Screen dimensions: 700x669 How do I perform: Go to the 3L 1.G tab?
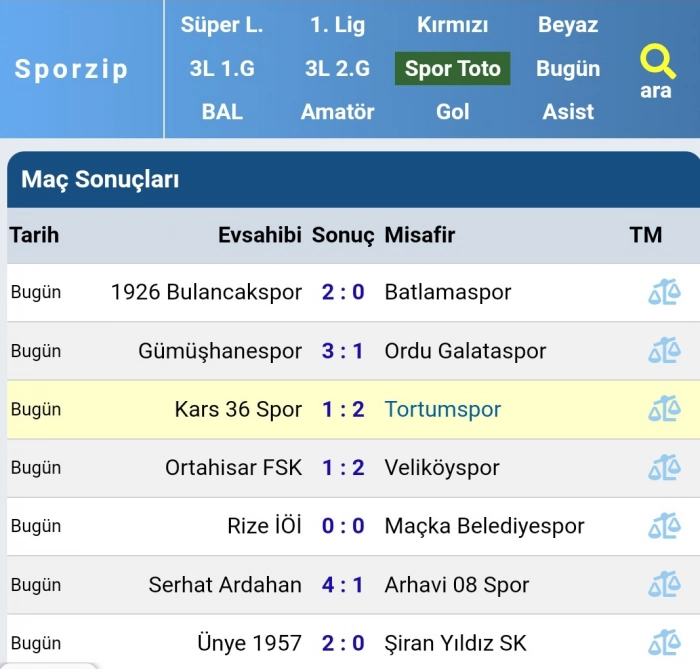coord(222,69)
